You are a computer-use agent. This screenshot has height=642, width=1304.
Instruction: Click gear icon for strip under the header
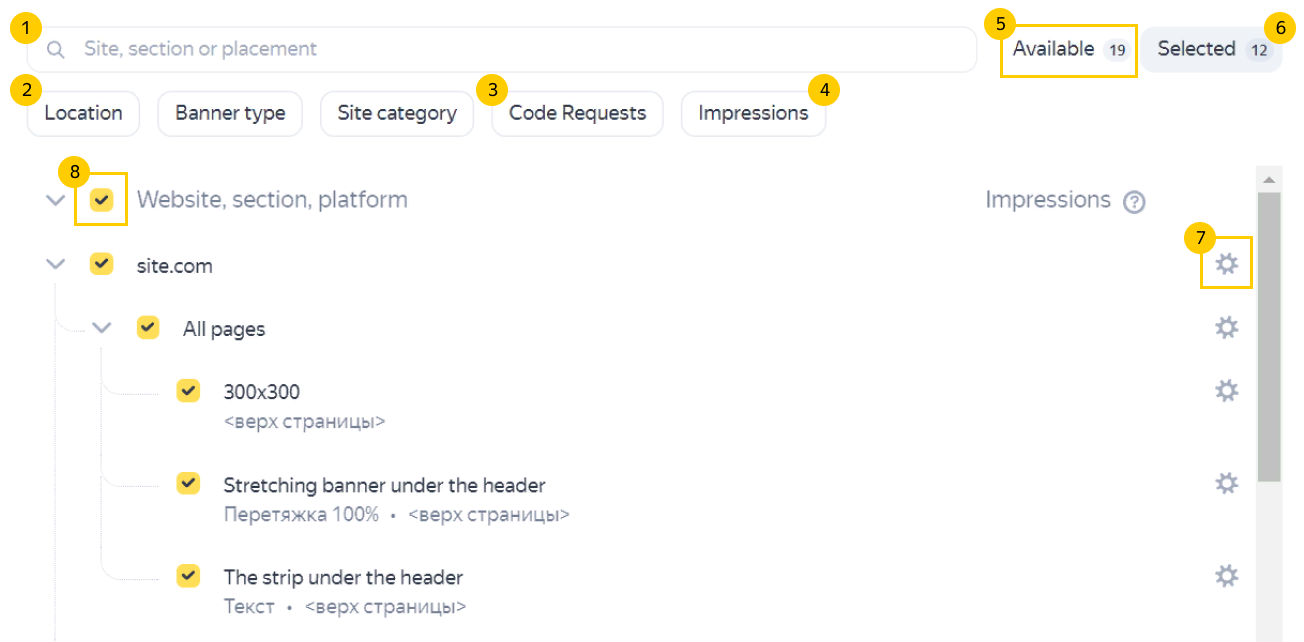[x=1226, y=575]
